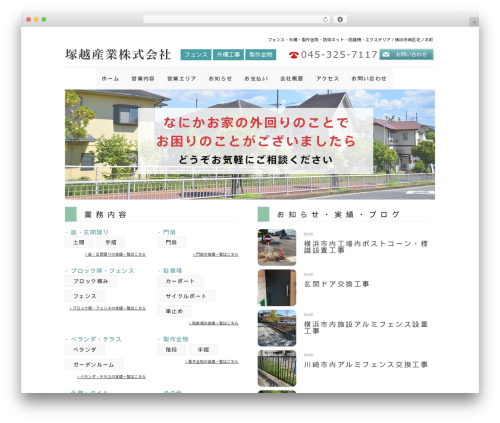Open 川崎市内アルミフェンス交換工事 article
The image size is (500, 423).
366,365
